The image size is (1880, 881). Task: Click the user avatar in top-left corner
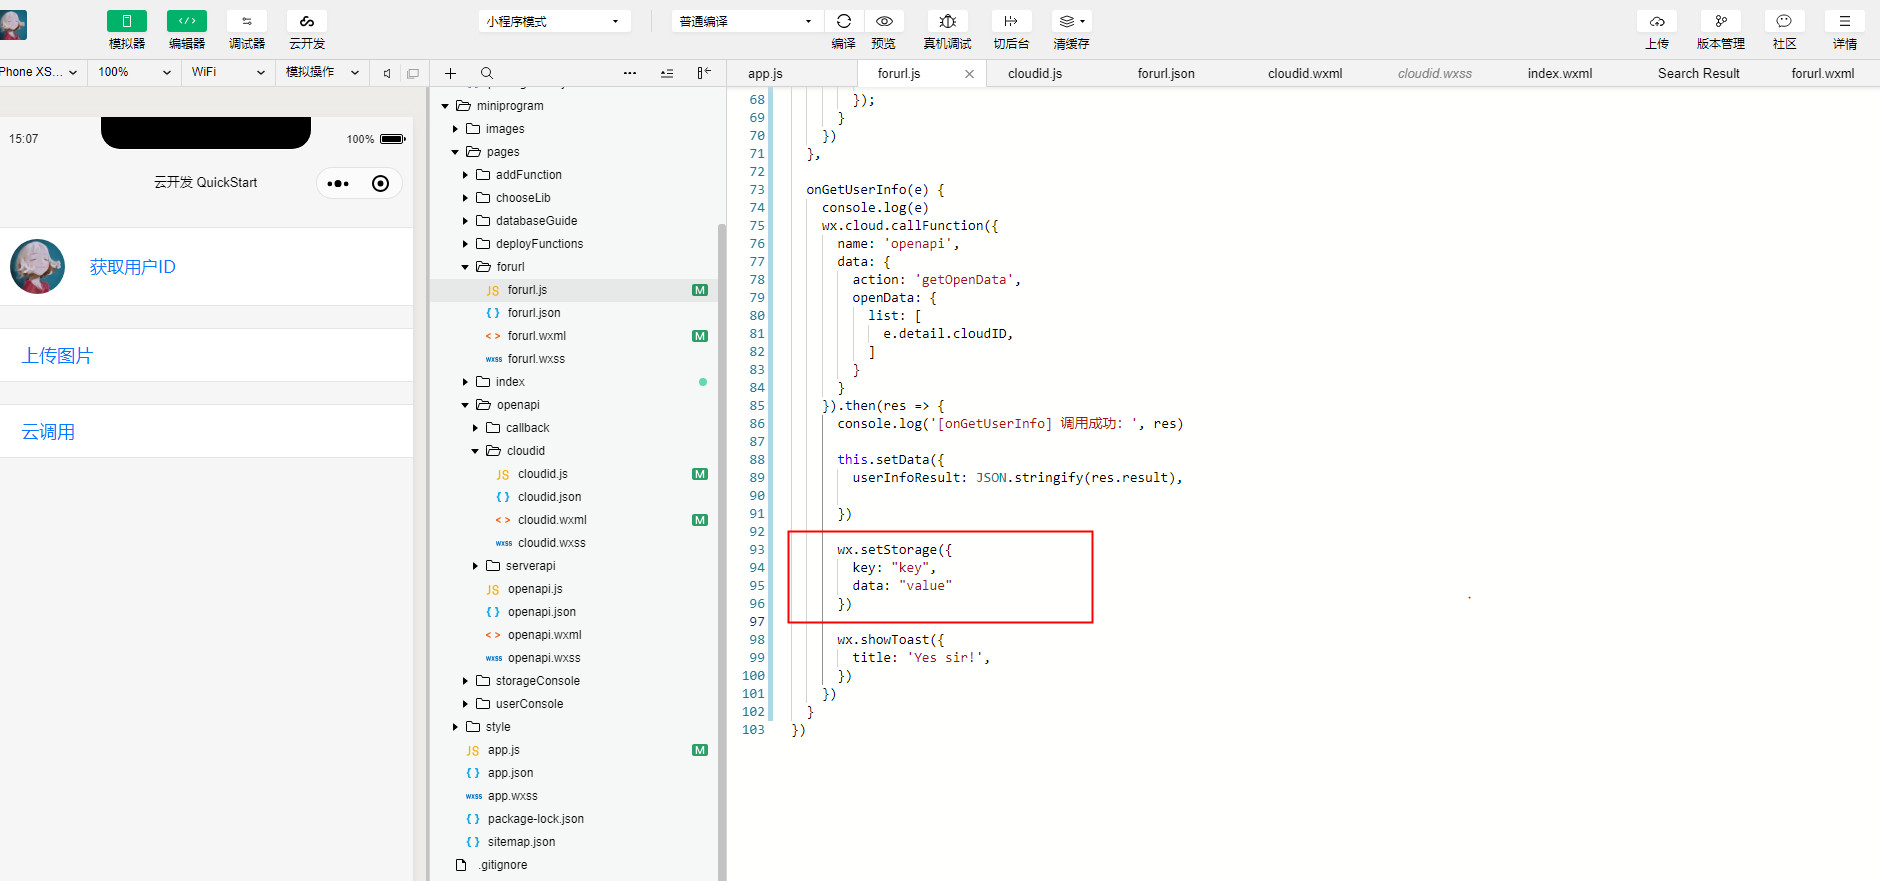[x=13, y=25]
